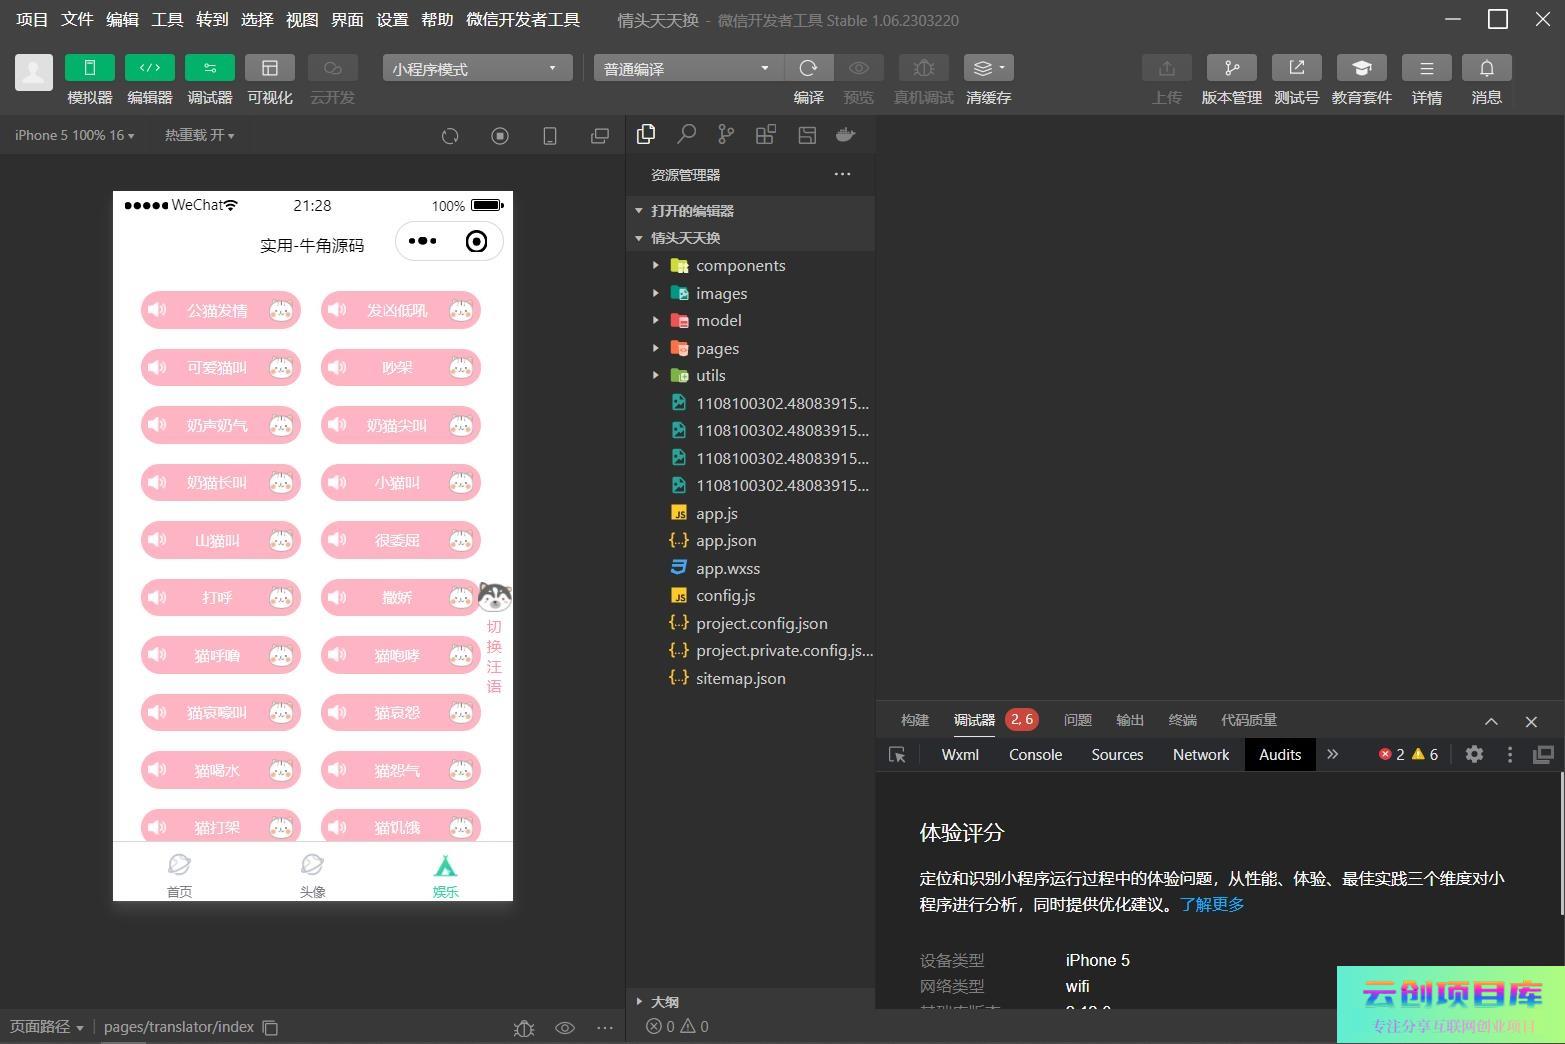Expand the pages folder in explorer
The width and height of the screenshot is (1565, 1044).
717,348
